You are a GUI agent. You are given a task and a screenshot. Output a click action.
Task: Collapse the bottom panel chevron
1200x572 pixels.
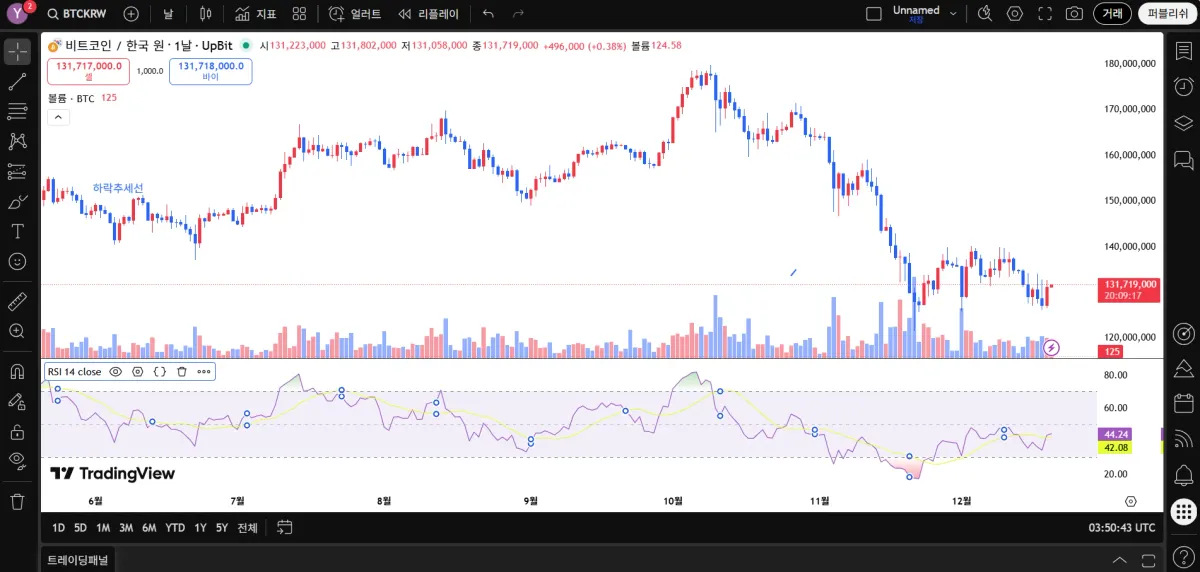(x=1120, y=560)
